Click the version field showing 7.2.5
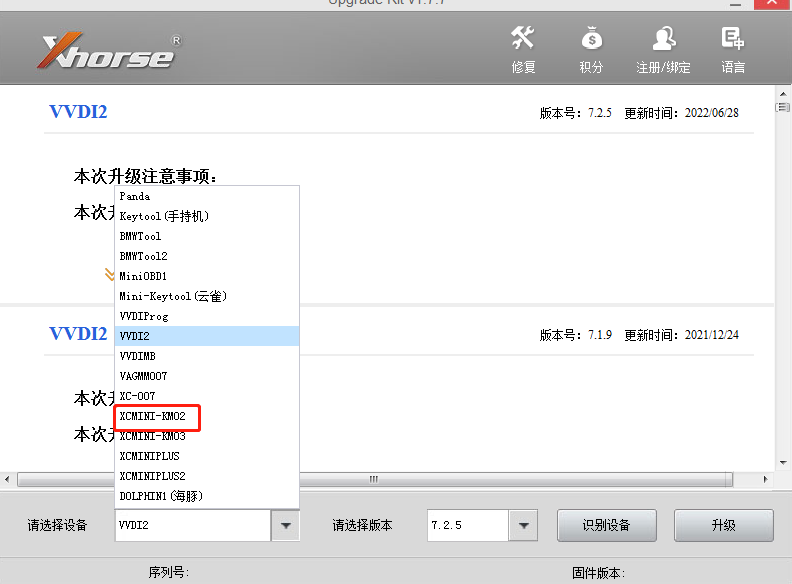The image size is (792, 584). tap(468, 525)
